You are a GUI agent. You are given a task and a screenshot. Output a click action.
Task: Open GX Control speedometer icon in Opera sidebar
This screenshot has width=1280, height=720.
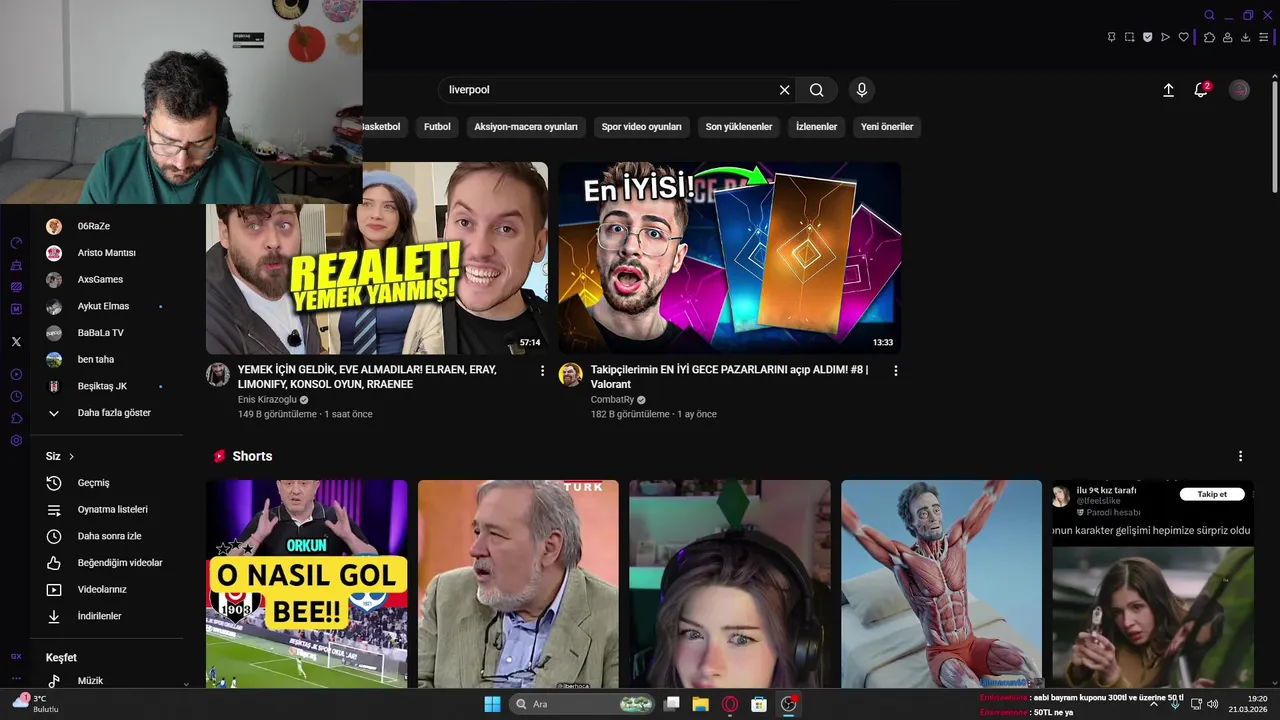16,243
